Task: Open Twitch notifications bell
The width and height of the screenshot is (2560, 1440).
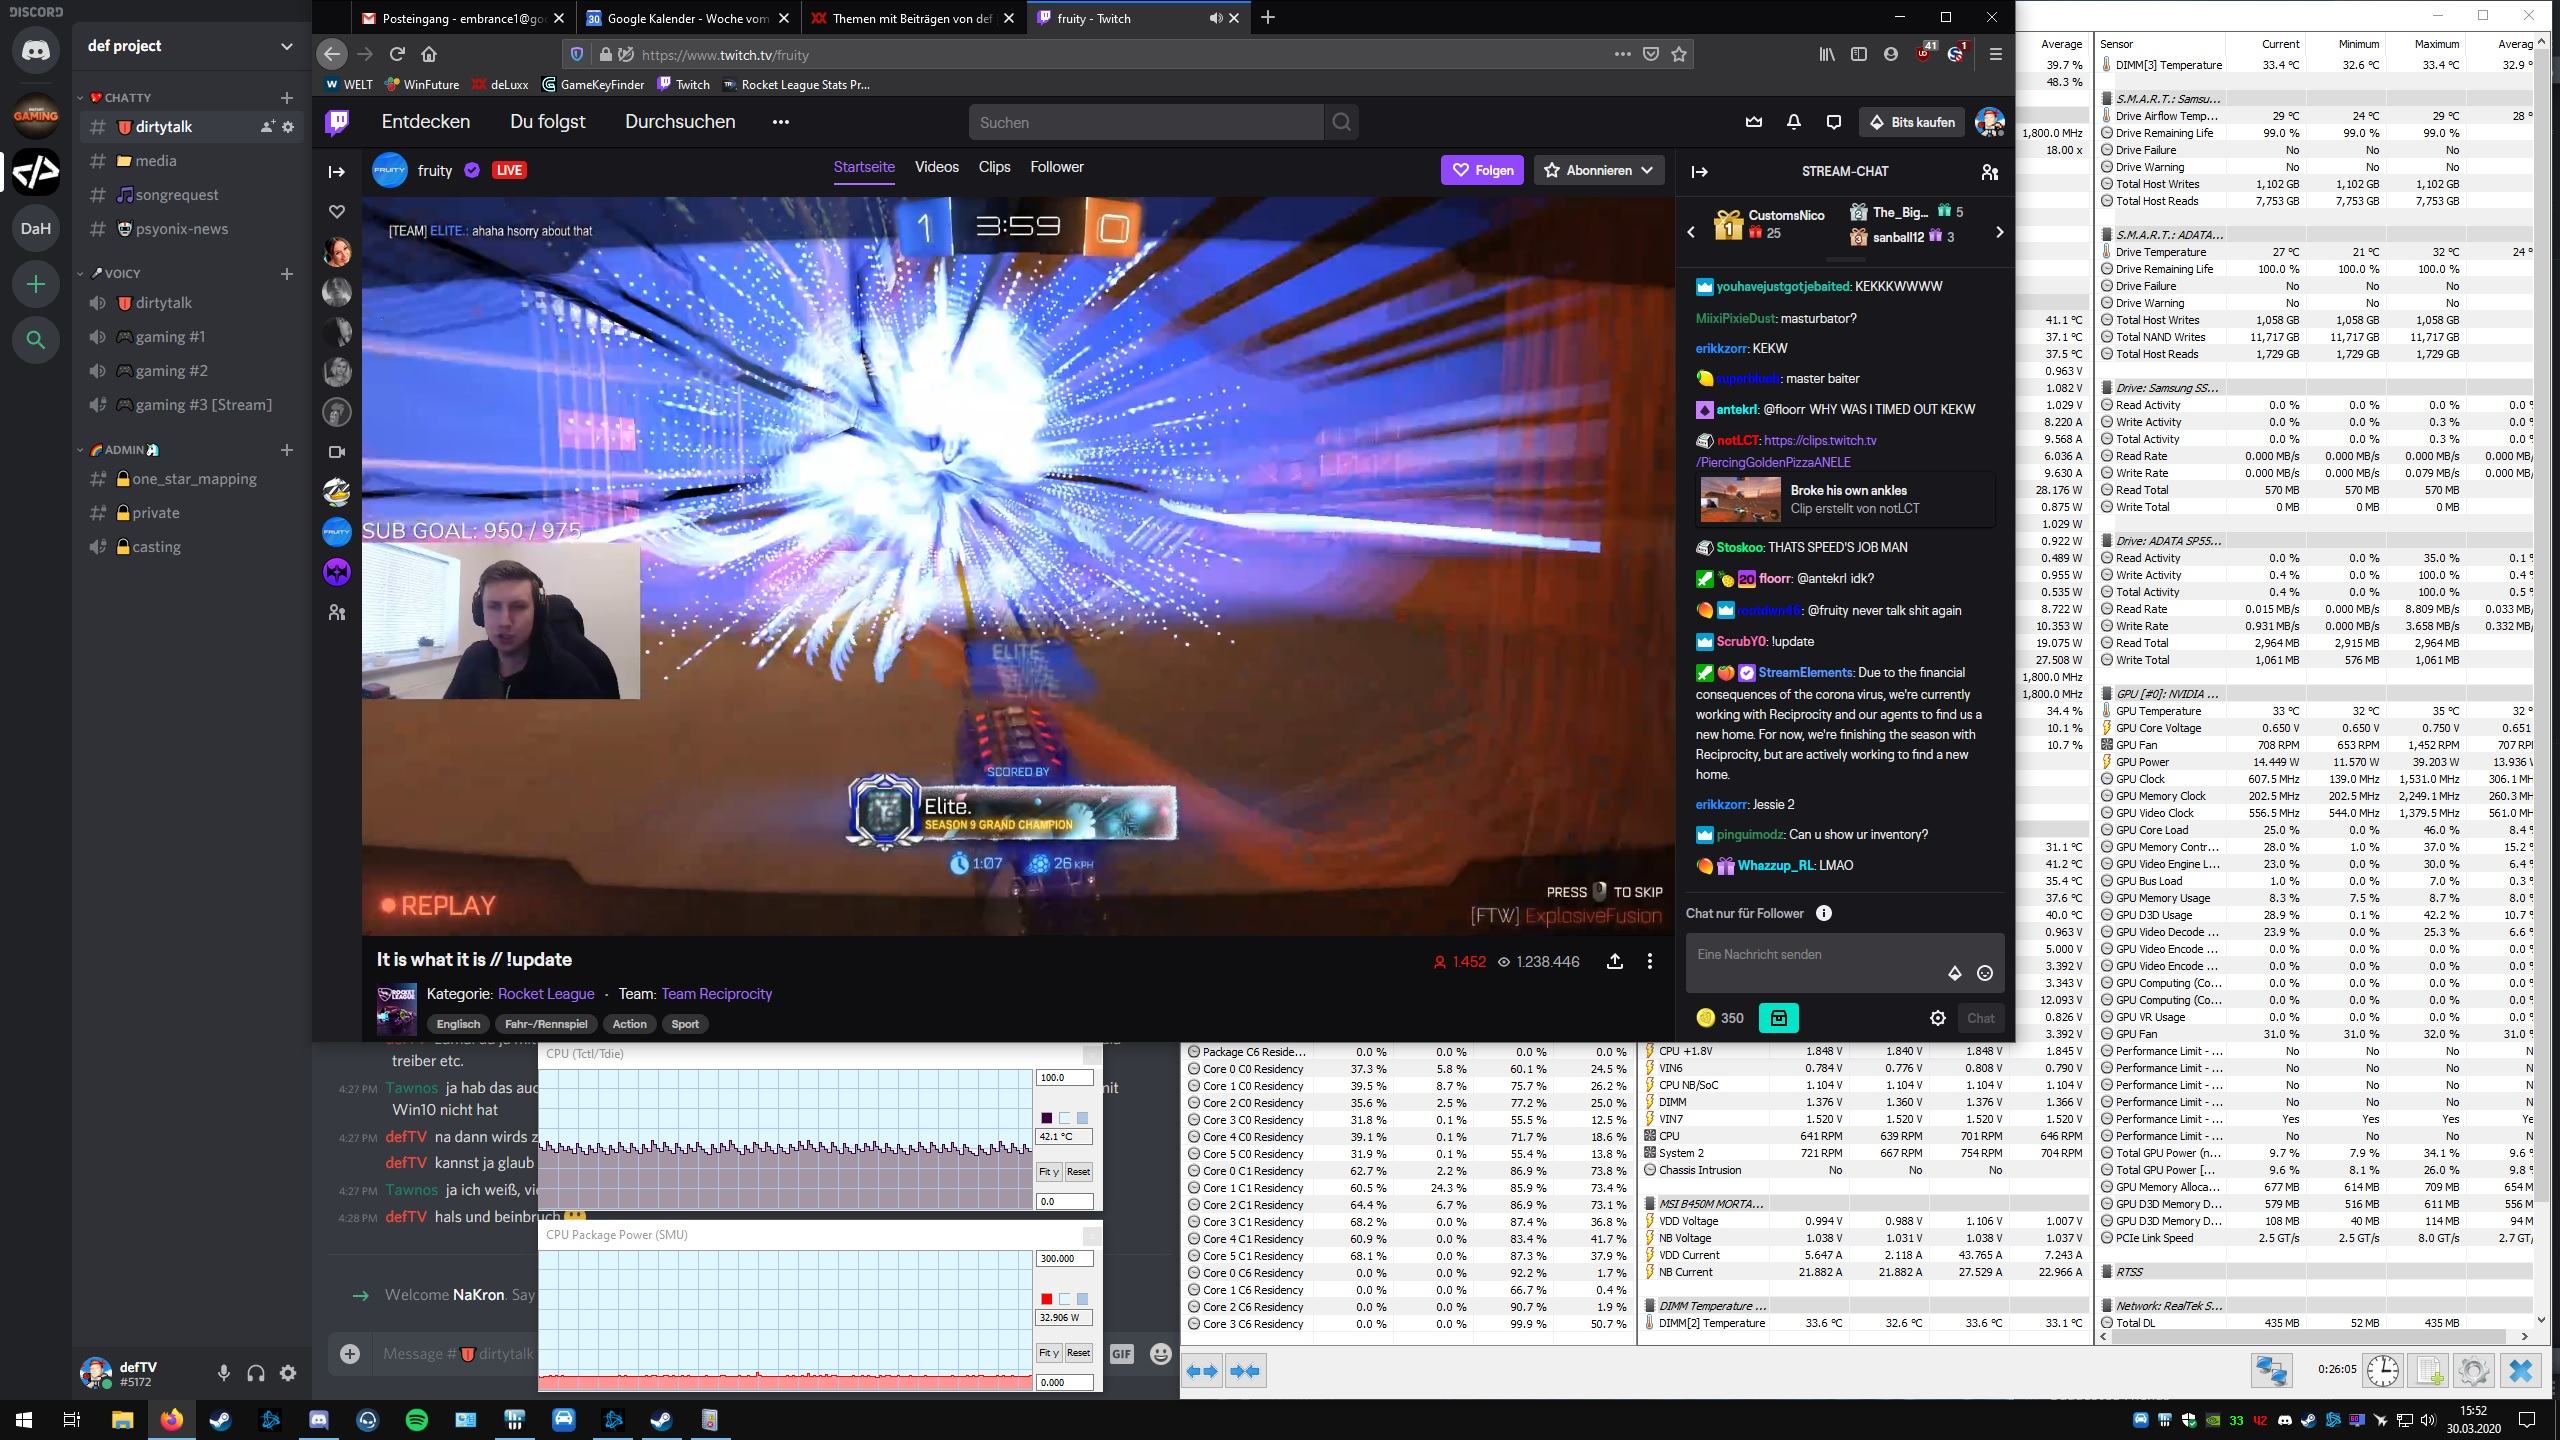Action: [x=1793, y=122]
